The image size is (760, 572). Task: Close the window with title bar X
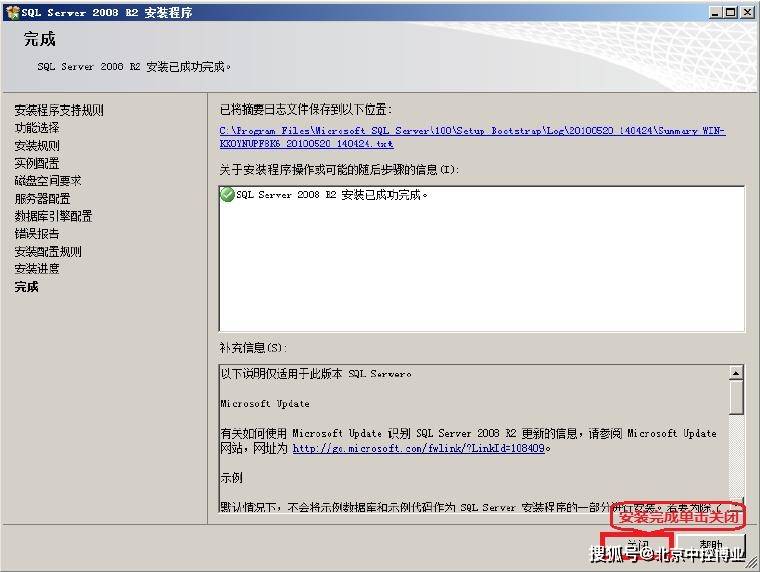pos(747,13)
